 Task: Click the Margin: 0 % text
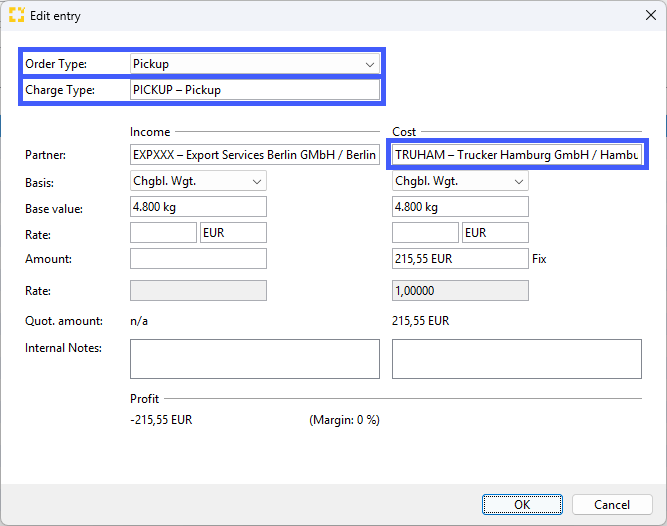tap(344, 420)
